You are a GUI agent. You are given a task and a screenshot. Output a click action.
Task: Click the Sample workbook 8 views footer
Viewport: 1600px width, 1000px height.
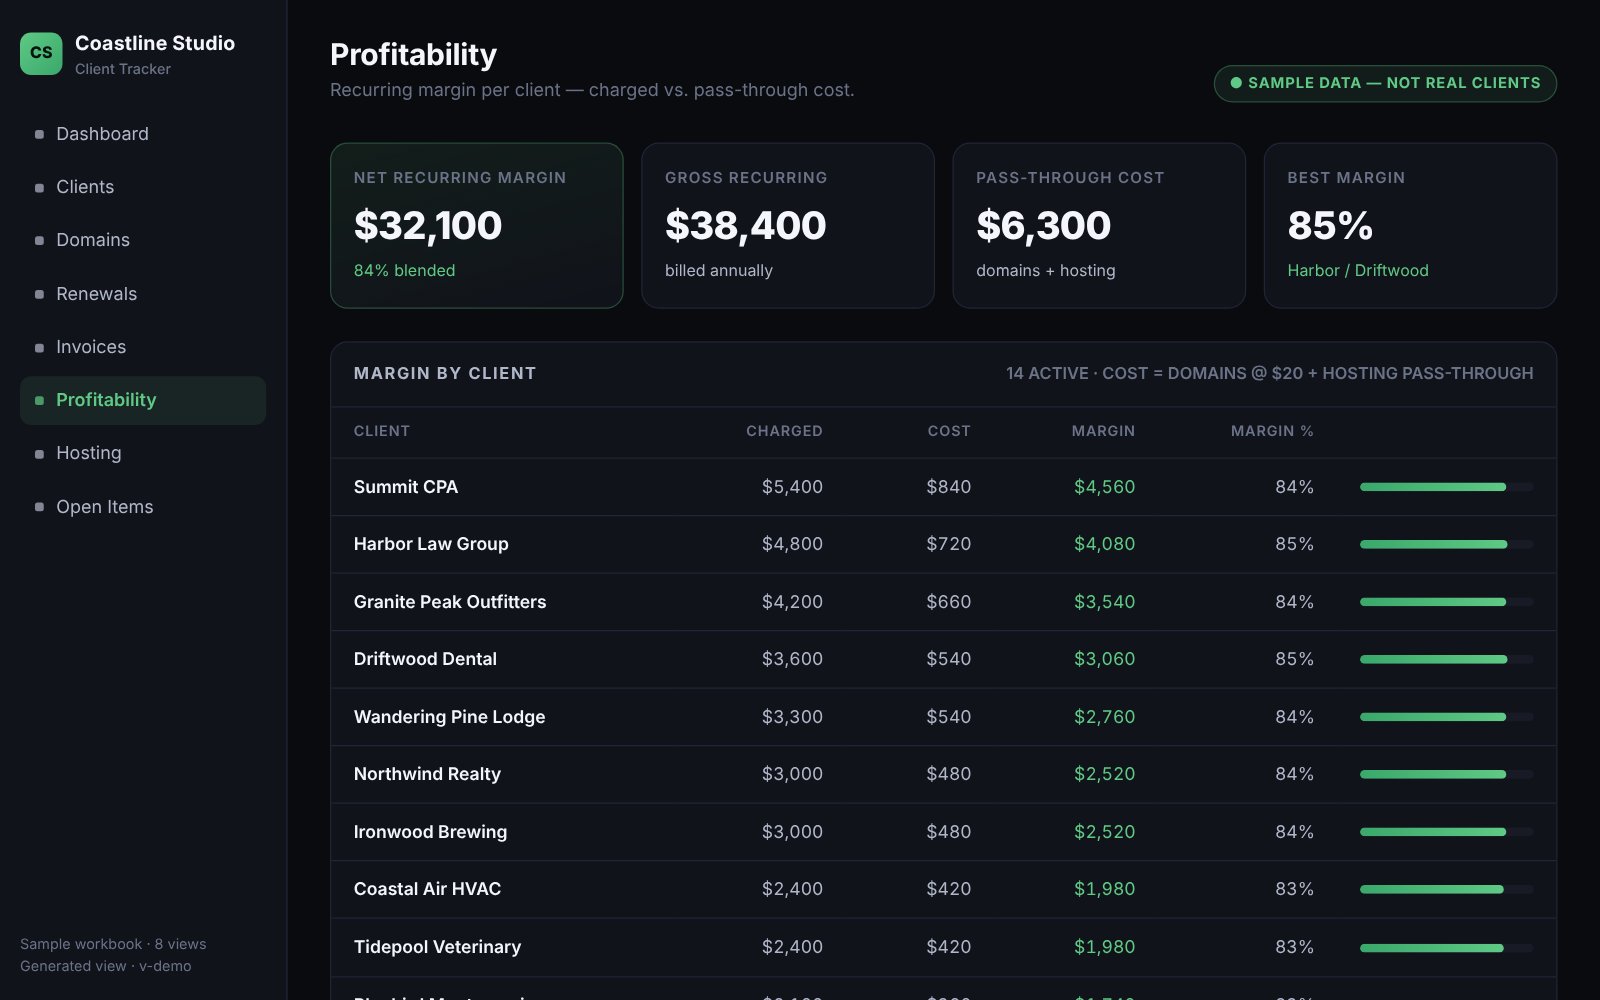click(x=113, y=944)
